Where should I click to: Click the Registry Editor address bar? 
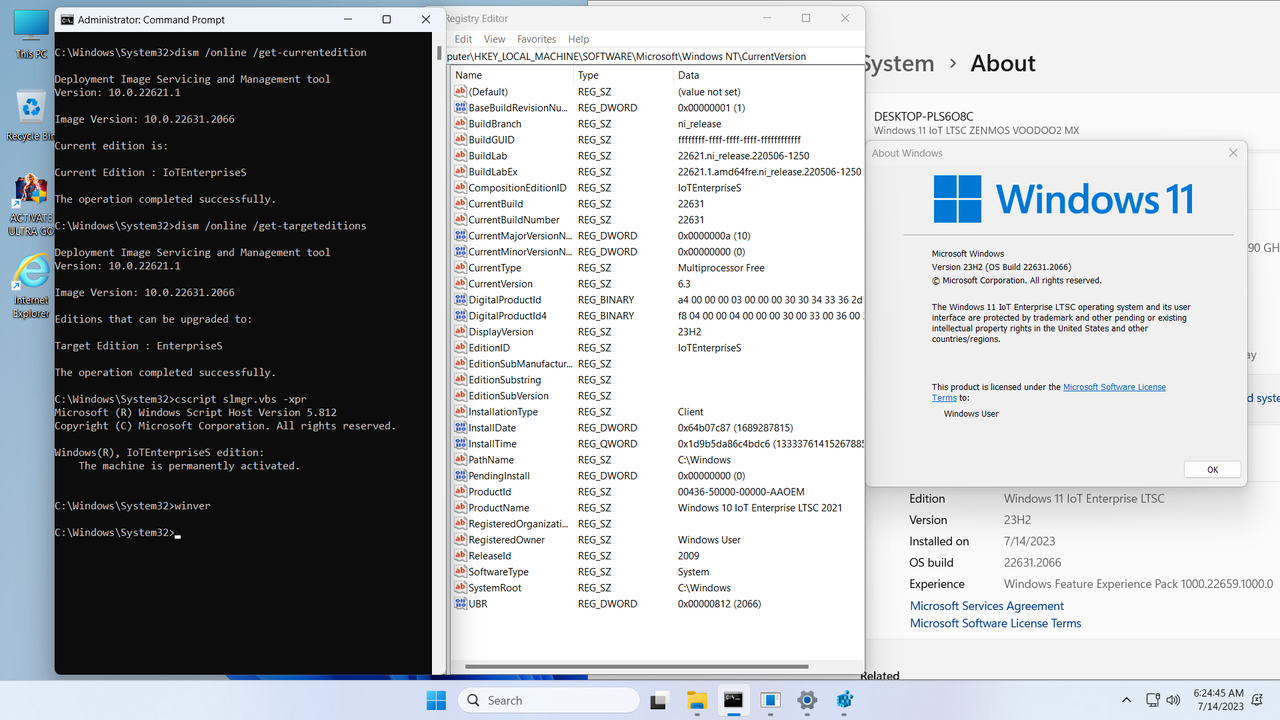(x=655, y=56)
